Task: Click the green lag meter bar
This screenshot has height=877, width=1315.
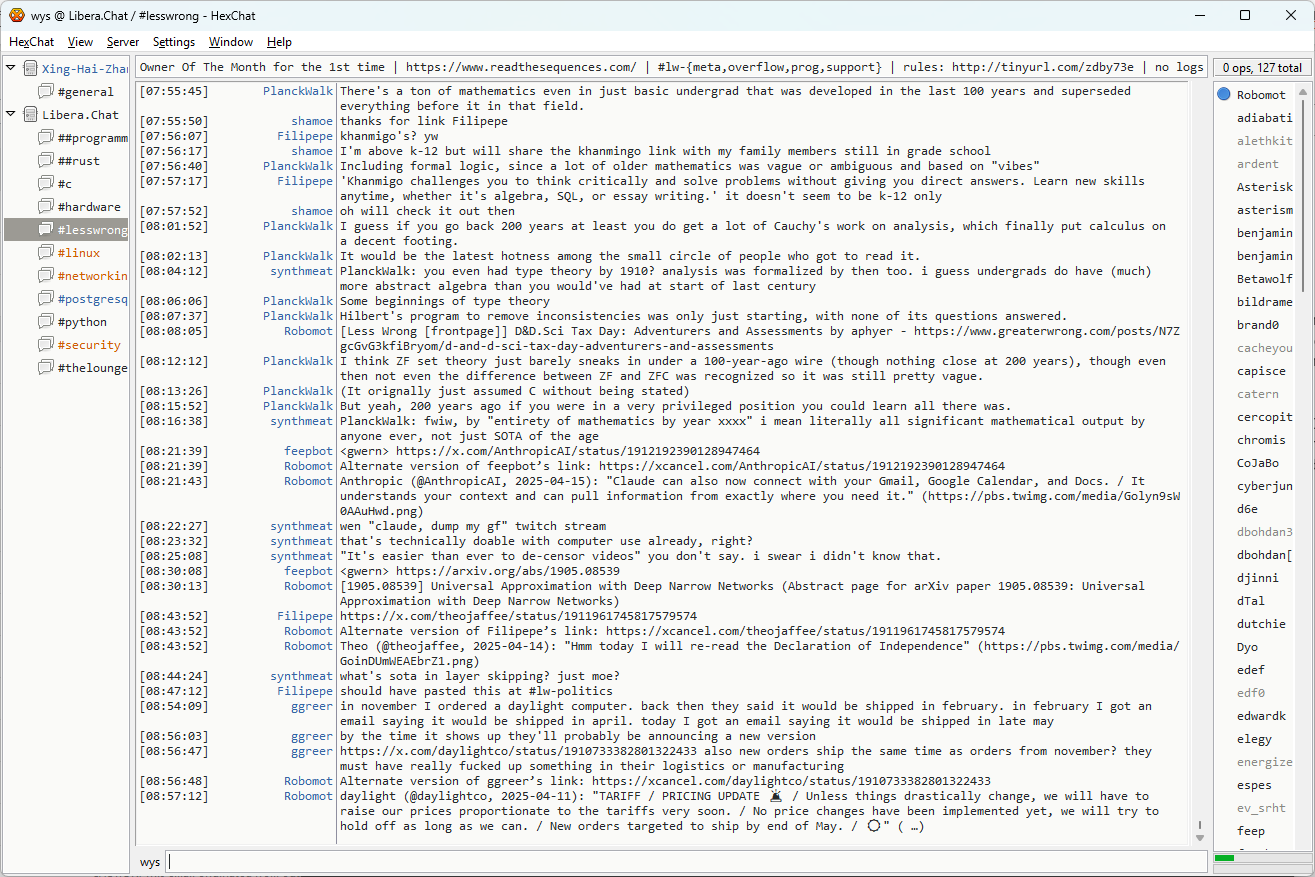Action: [x=1224, y=858]
